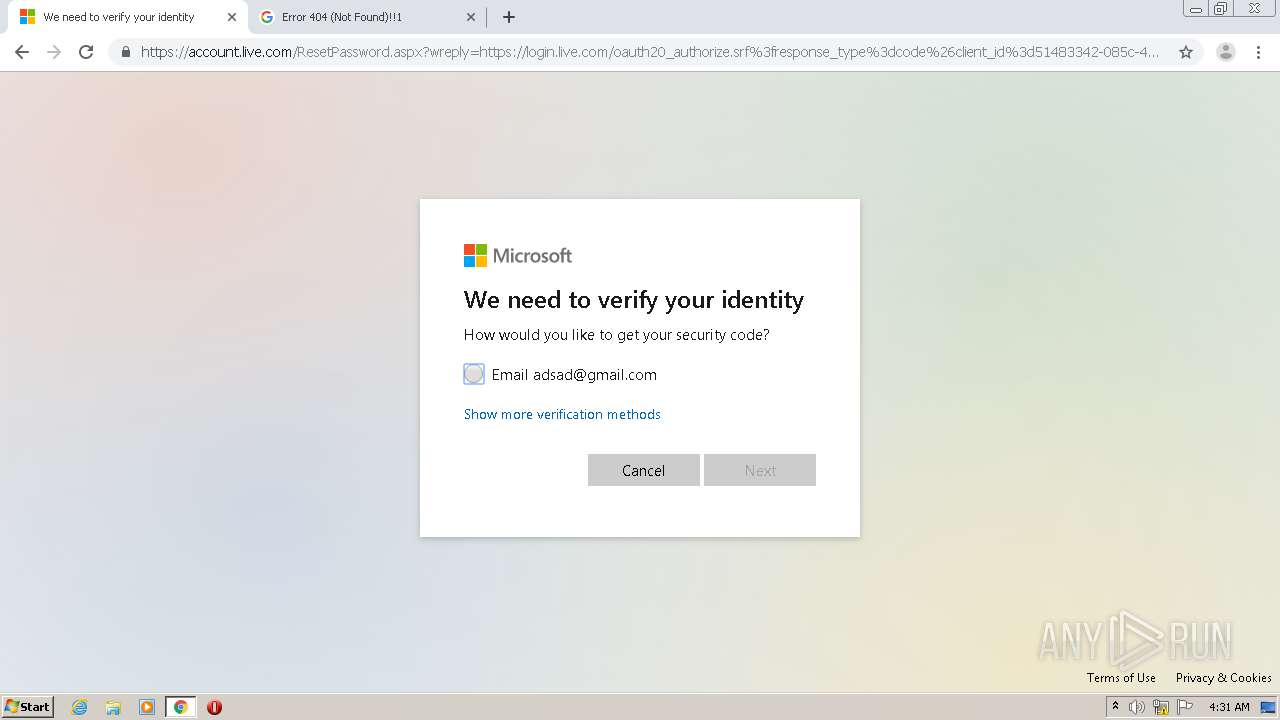The image size is (1280, 720).
Task: Open Show more verification methods link
Action: coord(562,414)
